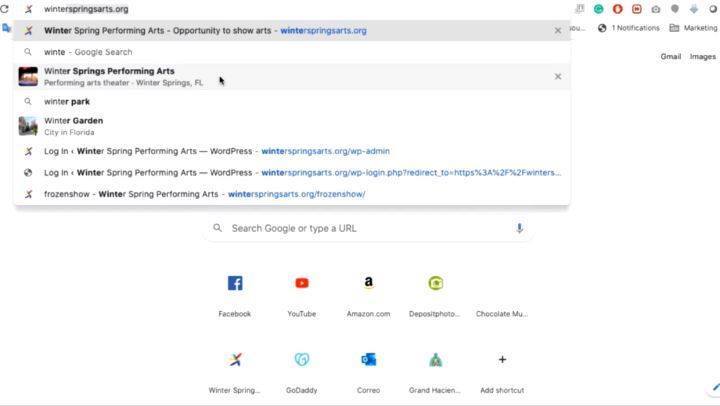720x406 pixels.
Task: Open the Images link
Action: point(703,56)
